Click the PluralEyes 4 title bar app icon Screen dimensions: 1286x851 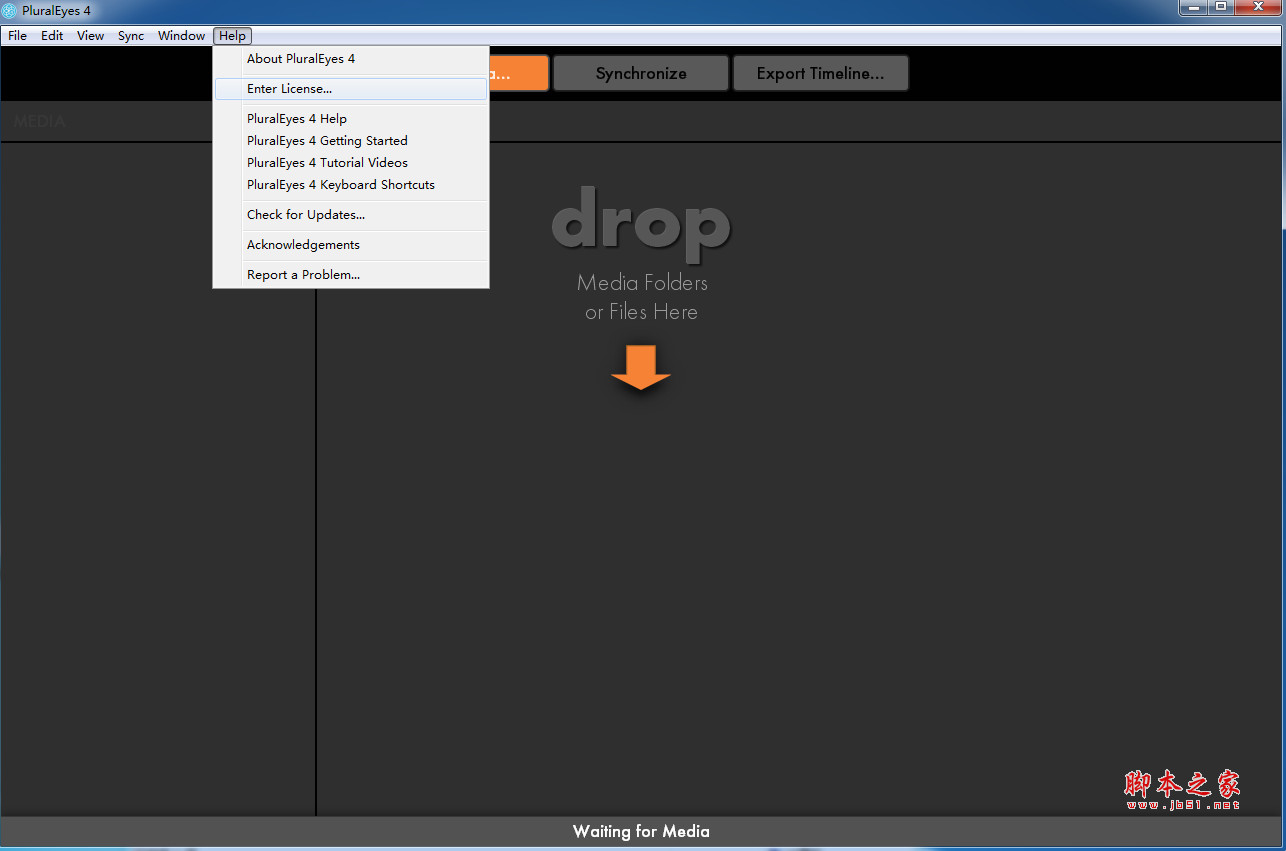tap(9, 11)
